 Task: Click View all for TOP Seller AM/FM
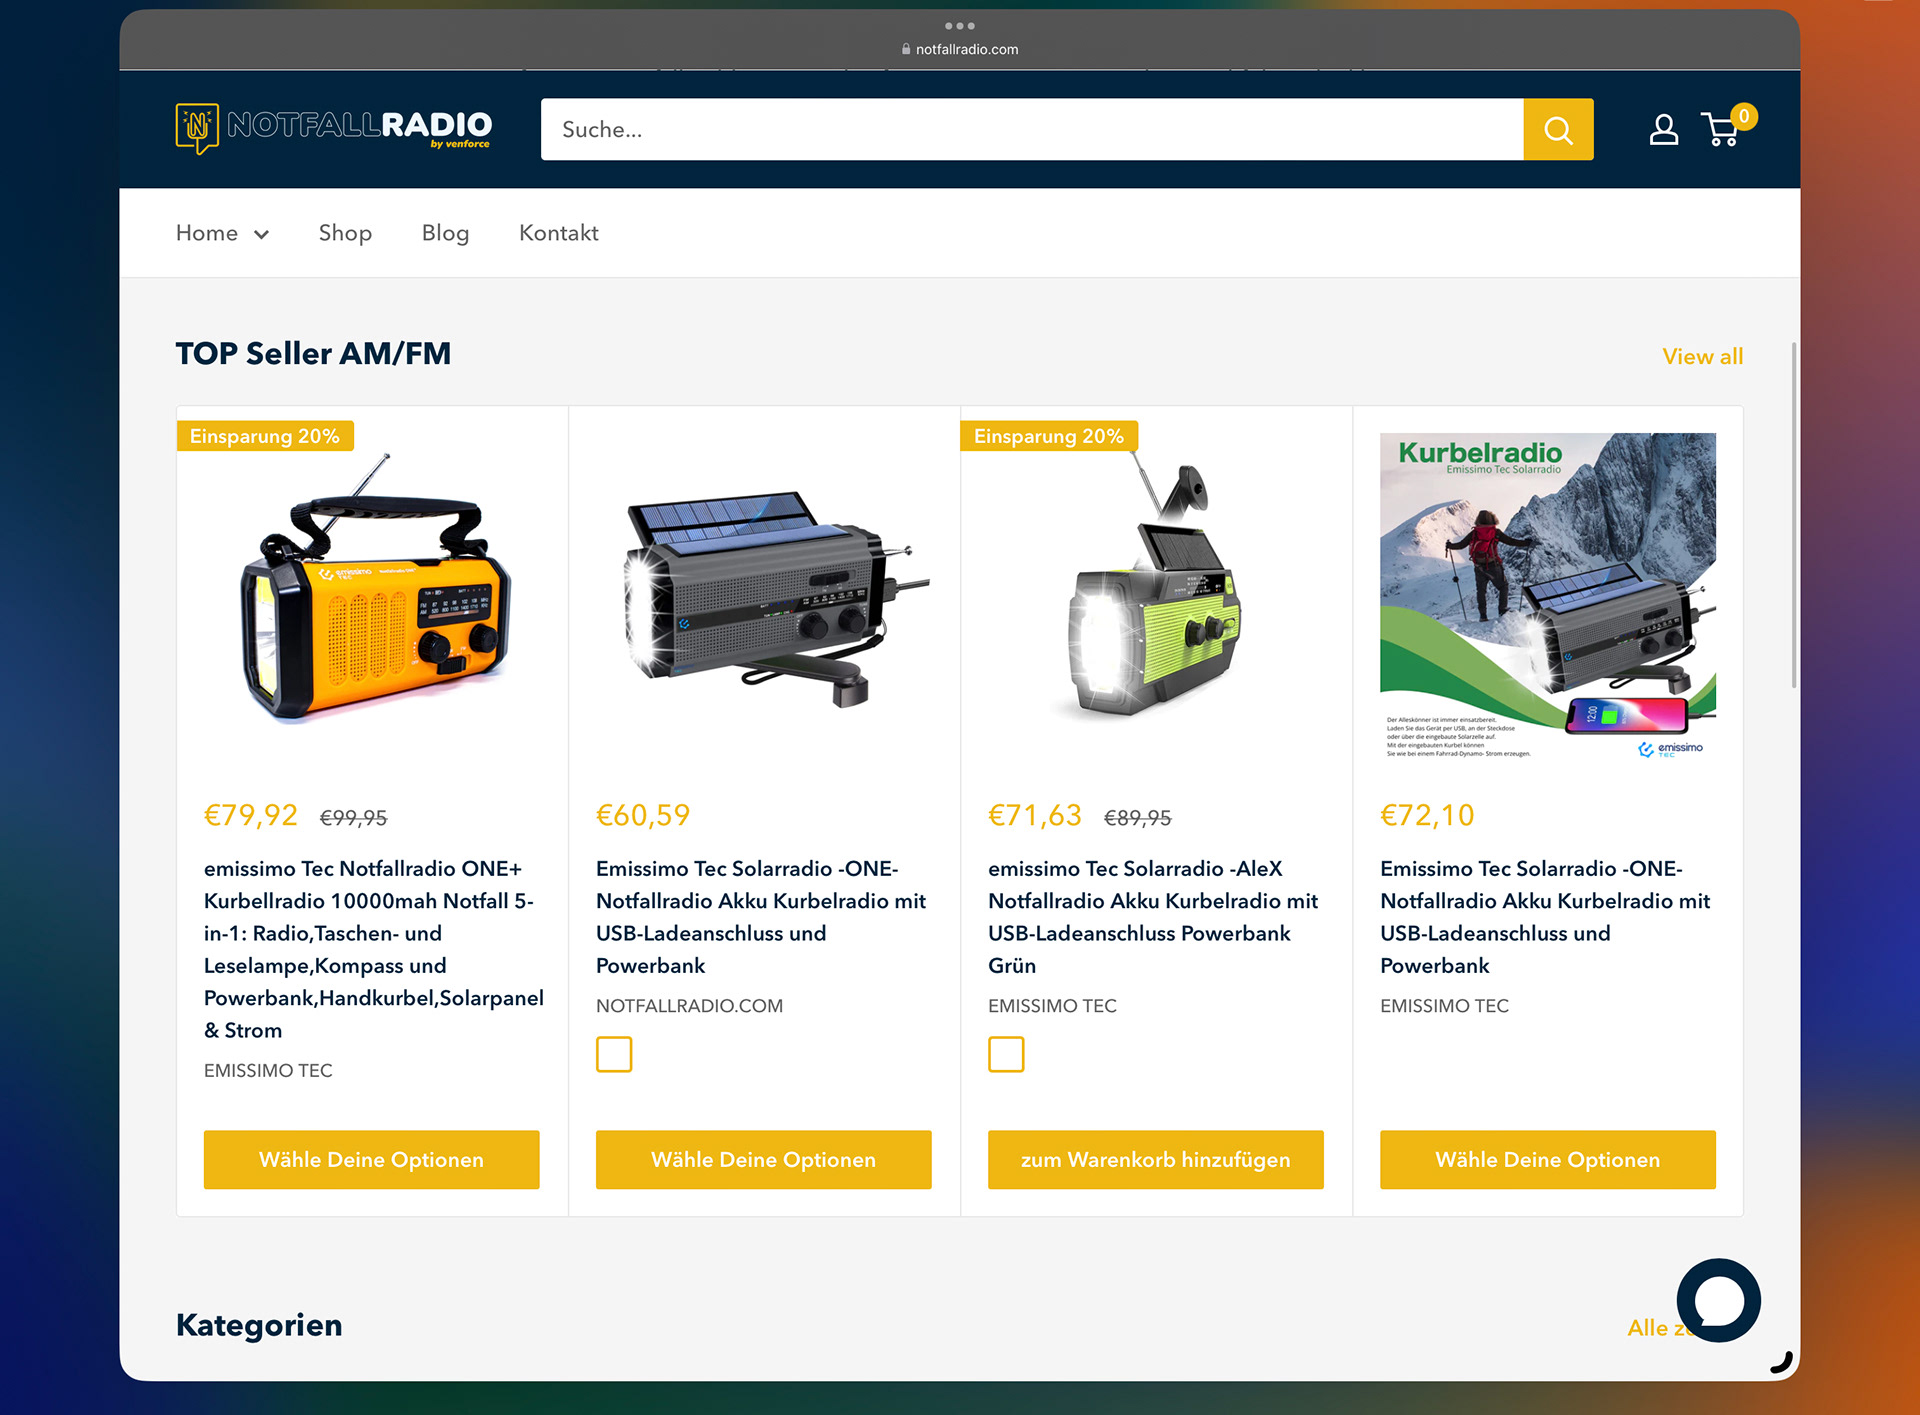pos(1702,356)
